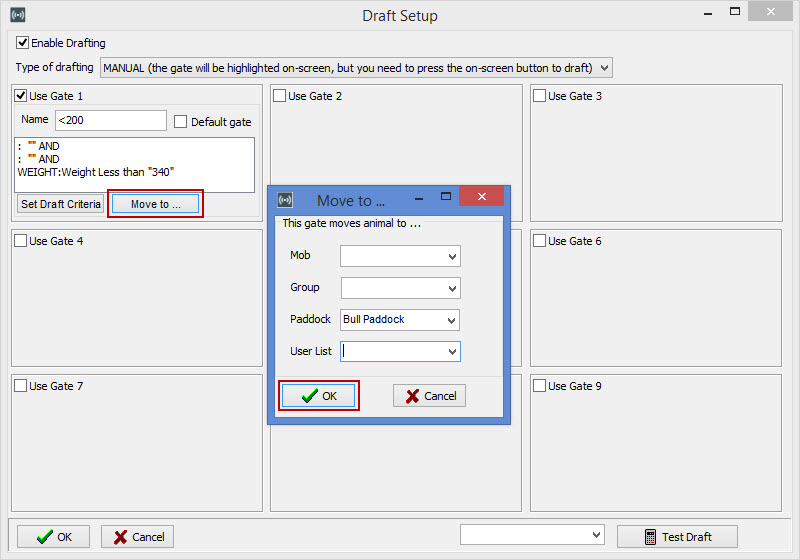Uncheck Use Gate 1 checkbox
The width and height of the screenshot is (800, 560).
click(x=20, y=95)
